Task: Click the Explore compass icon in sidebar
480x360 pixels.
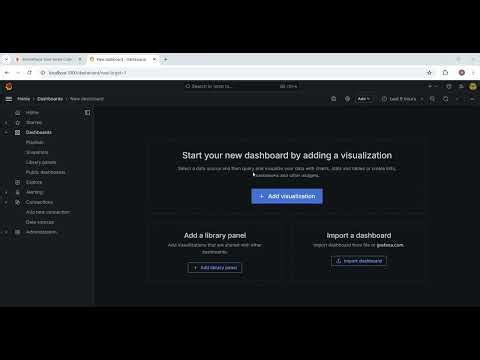Action: tap(18, 182)
